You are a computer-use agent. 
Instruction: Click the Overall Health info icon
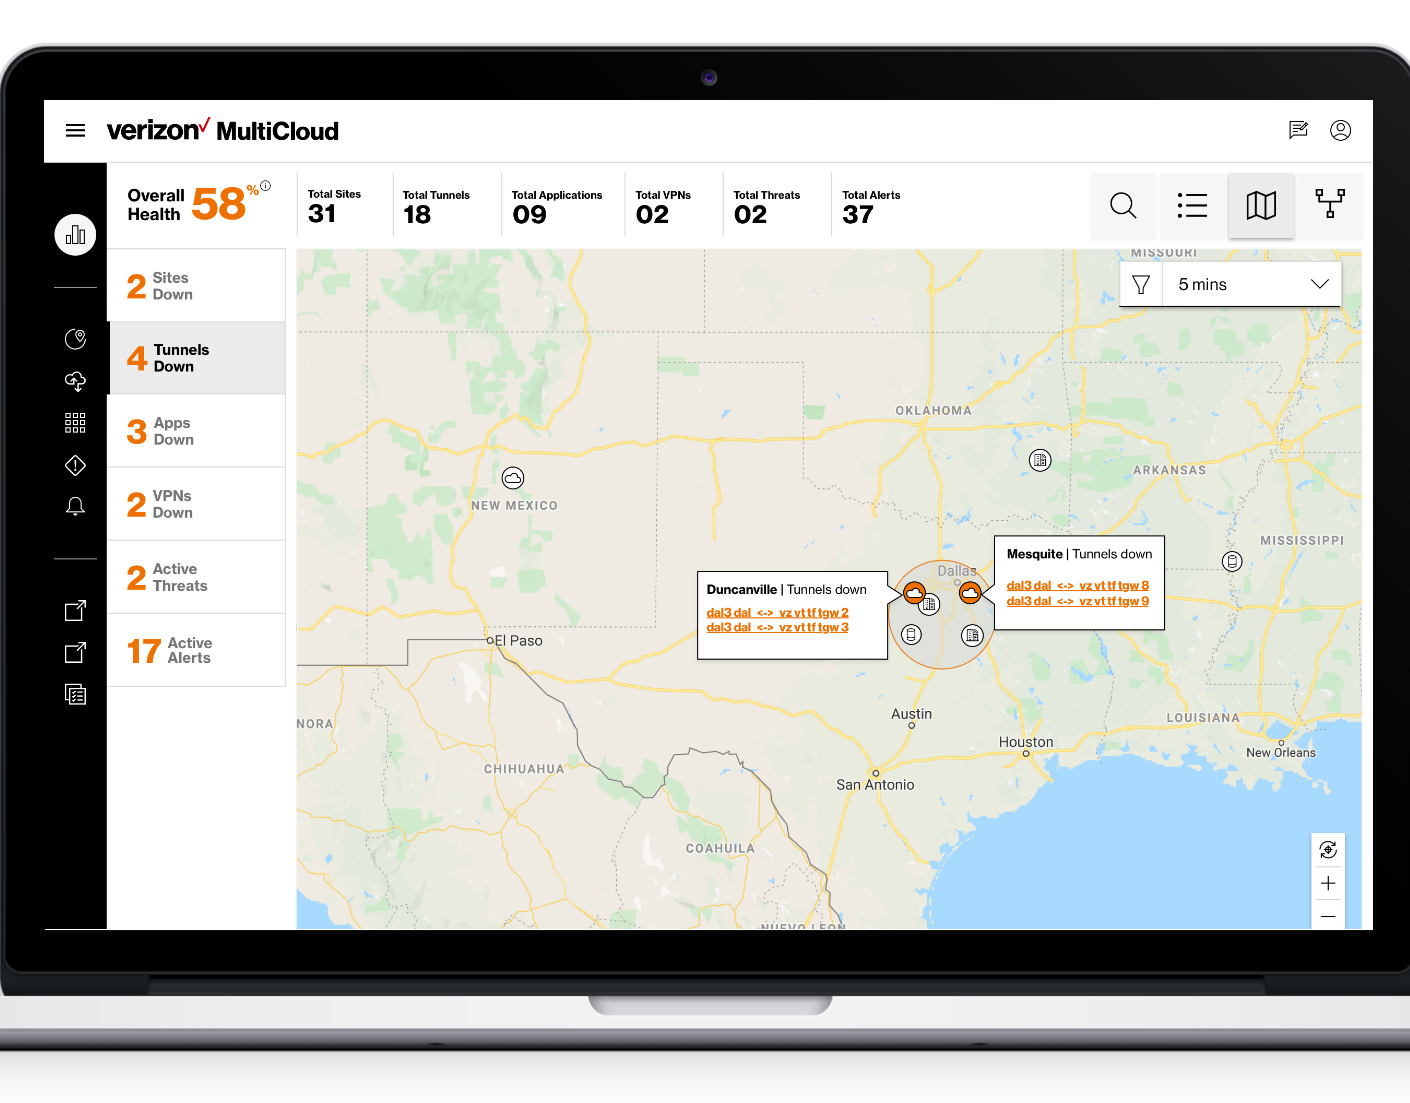pyautogui.click(x=265, y=186)
